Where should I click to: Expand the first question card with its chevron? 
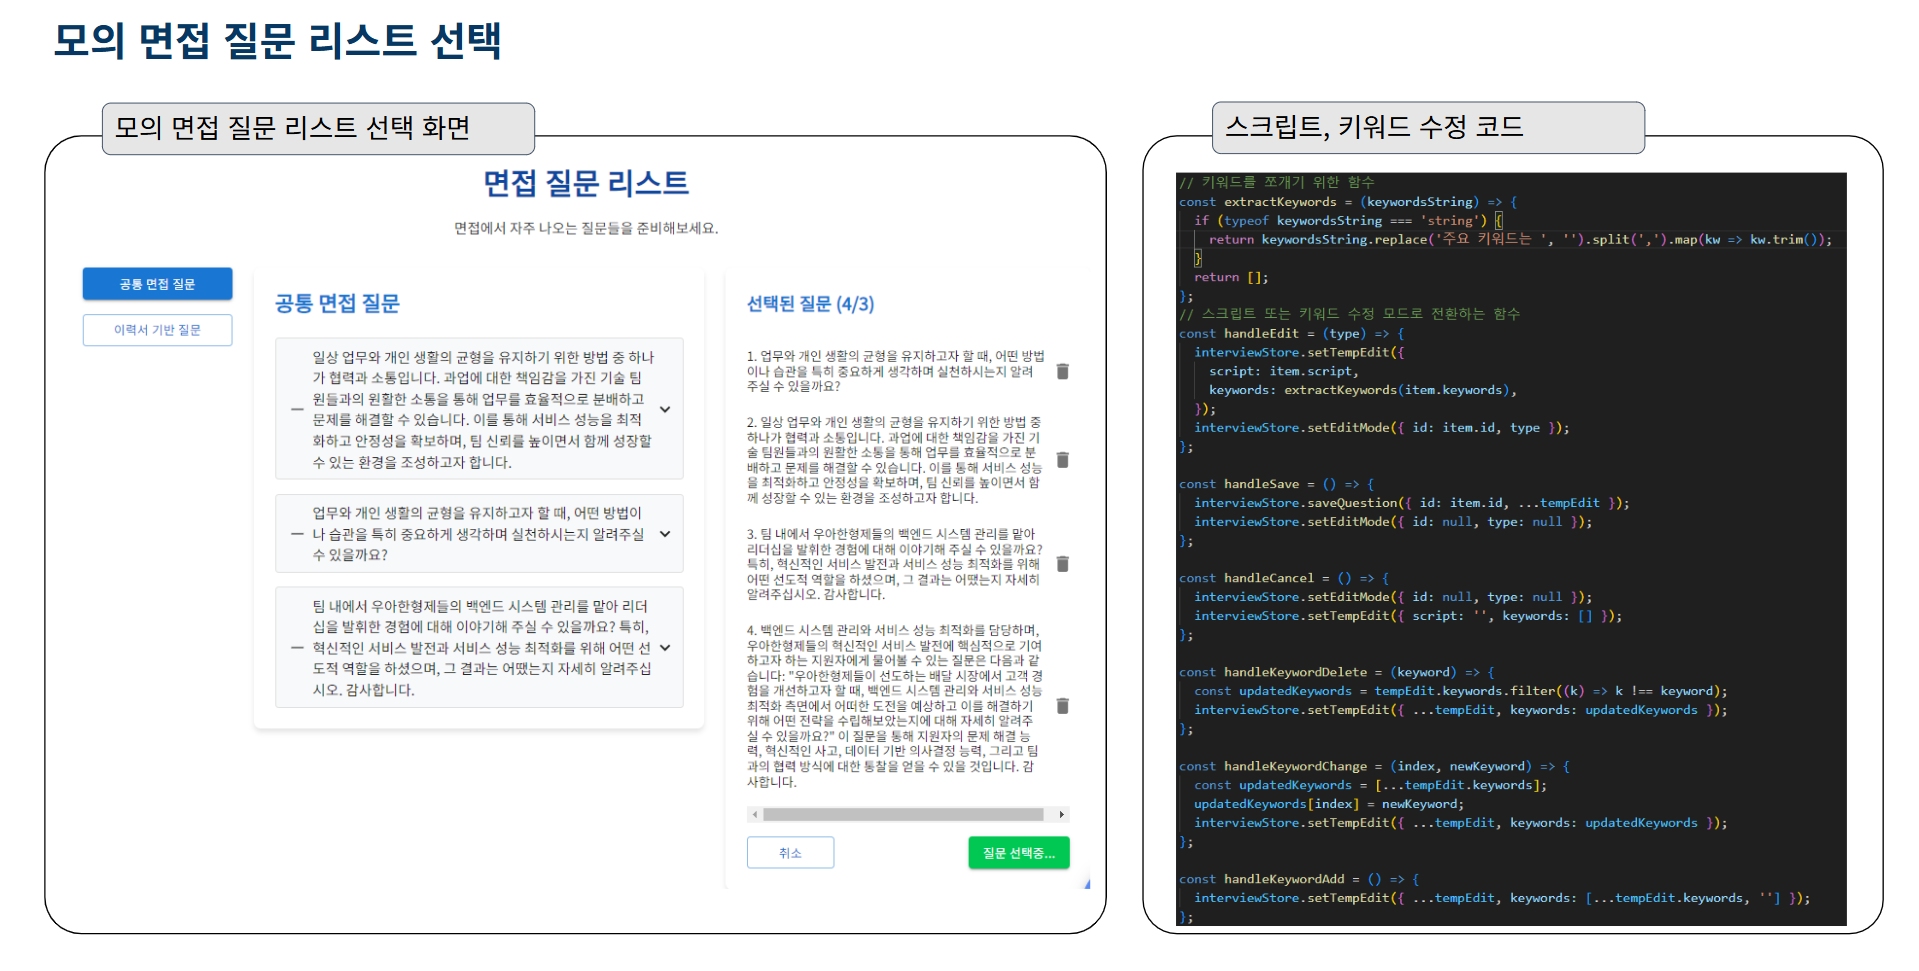coord(665,410)
